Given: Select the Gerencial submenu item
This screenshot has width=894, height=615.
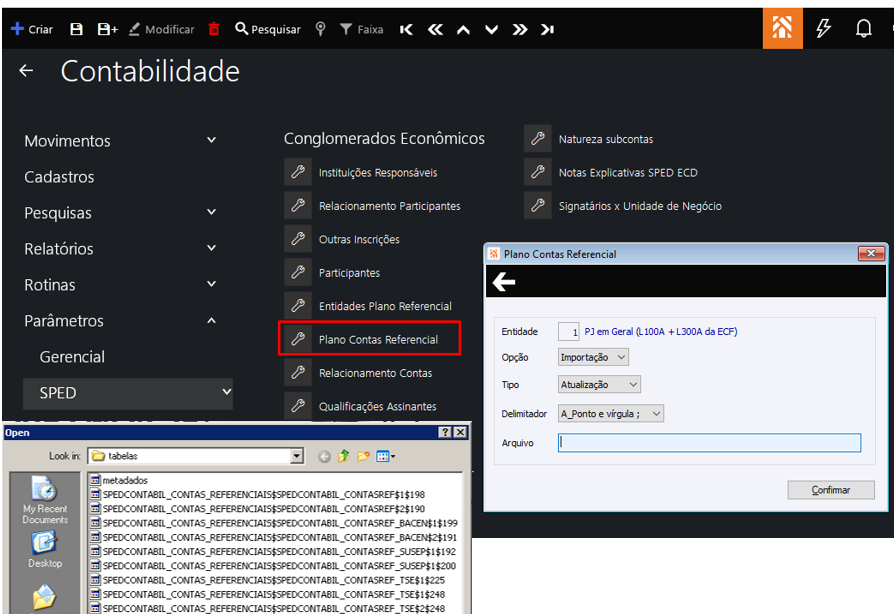Looking at the screenshot, I should [72, 357].
